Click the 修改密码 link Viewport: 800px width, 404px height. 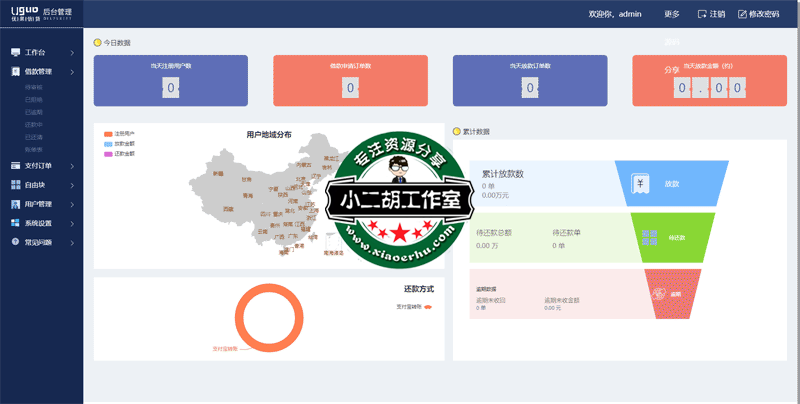(x=760, y=14)
